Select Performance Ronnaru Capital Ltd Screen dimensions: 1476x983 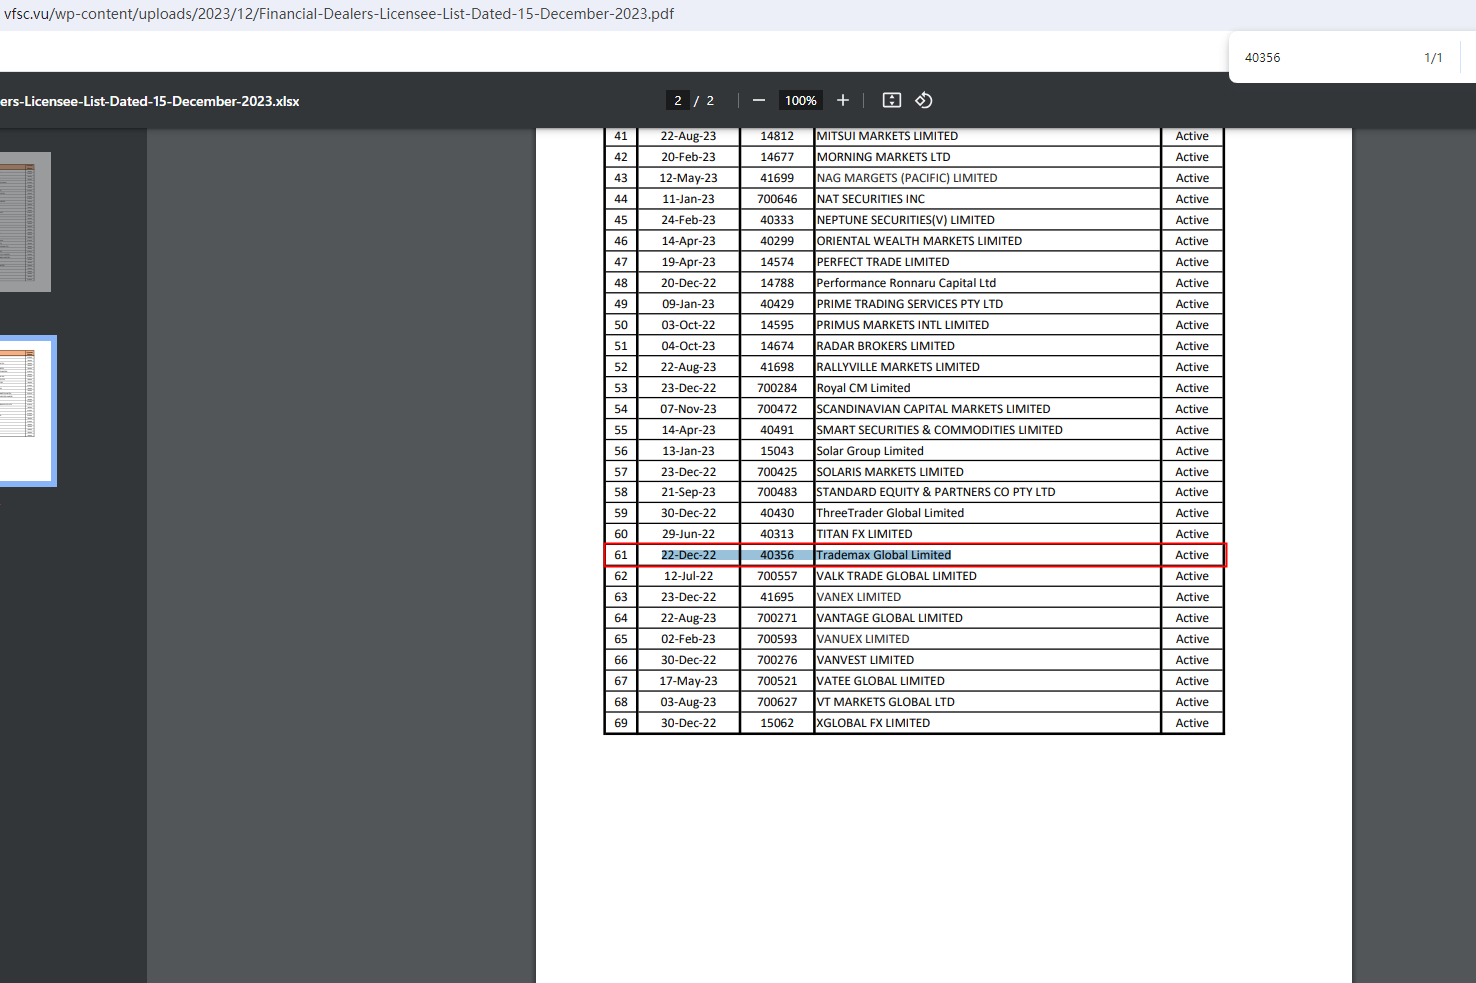(x=906, y=283)
